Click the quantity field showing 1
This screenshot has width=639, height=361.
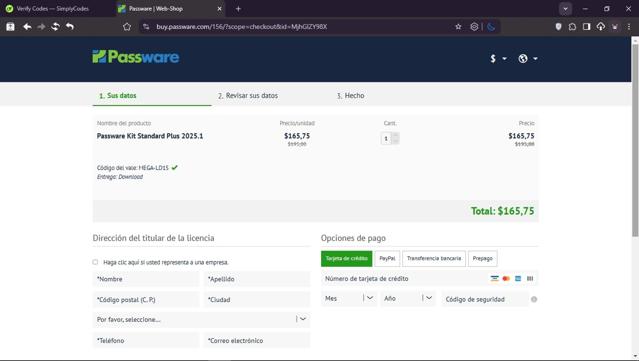(x=386, y=139)
